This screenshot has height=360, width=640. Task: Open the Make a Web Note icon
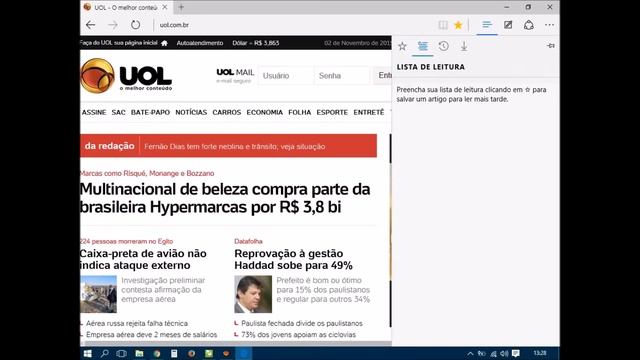pyautogui.click(x=508, y=25)
